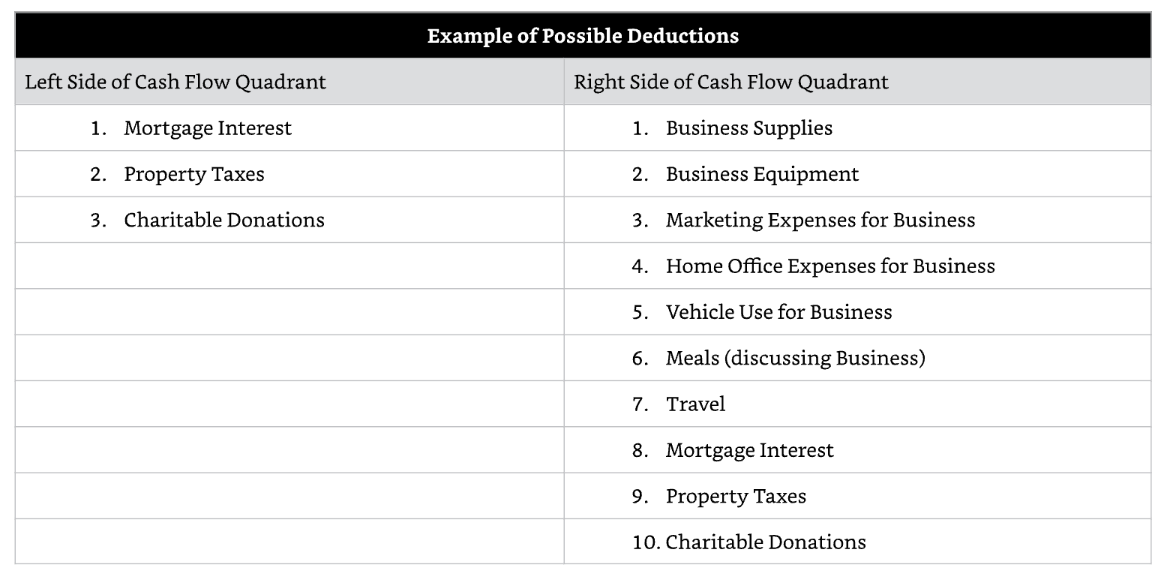Image resolution: width=1166 pixels, height=576 pixels.
Task: Select the "Travel" list item
Action: 695,404
